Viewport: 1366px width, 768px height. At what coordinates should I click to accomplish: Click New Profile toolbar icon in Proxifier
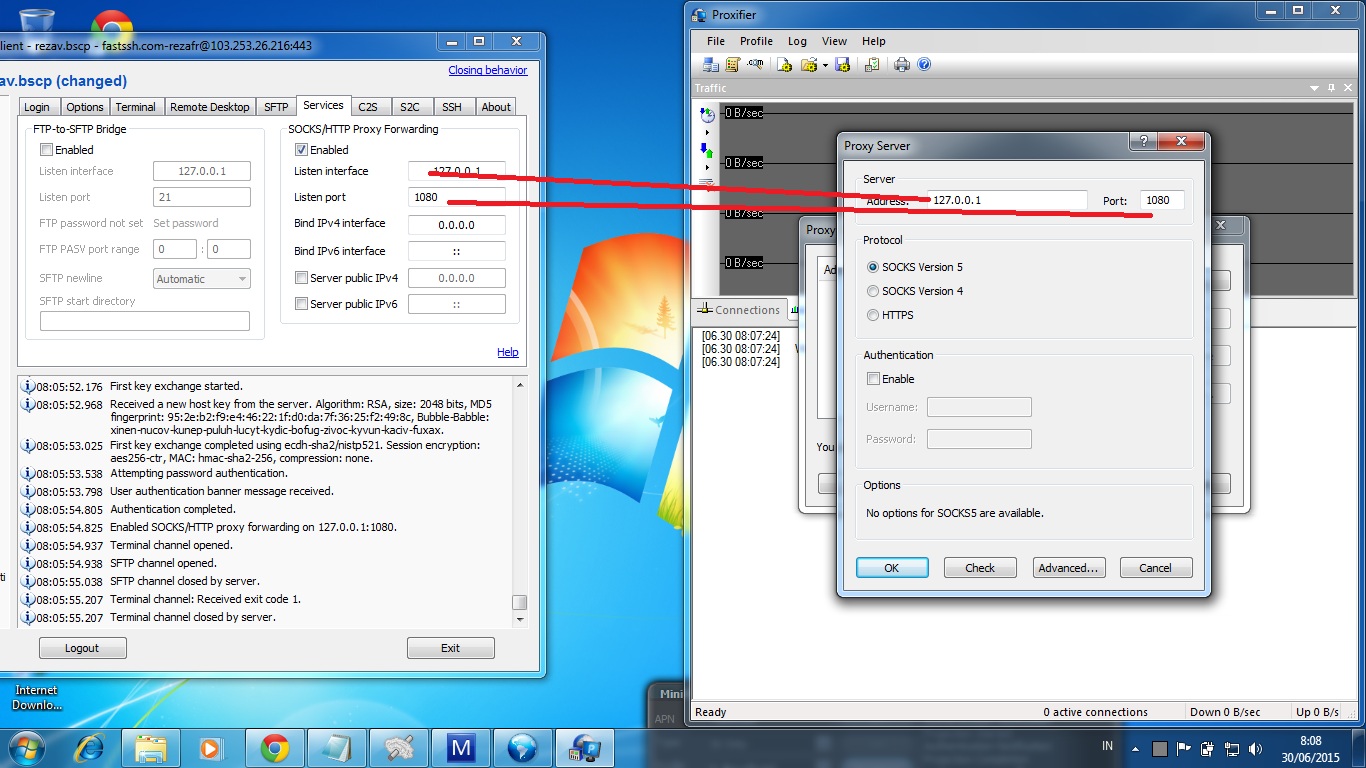pos(784,64)
